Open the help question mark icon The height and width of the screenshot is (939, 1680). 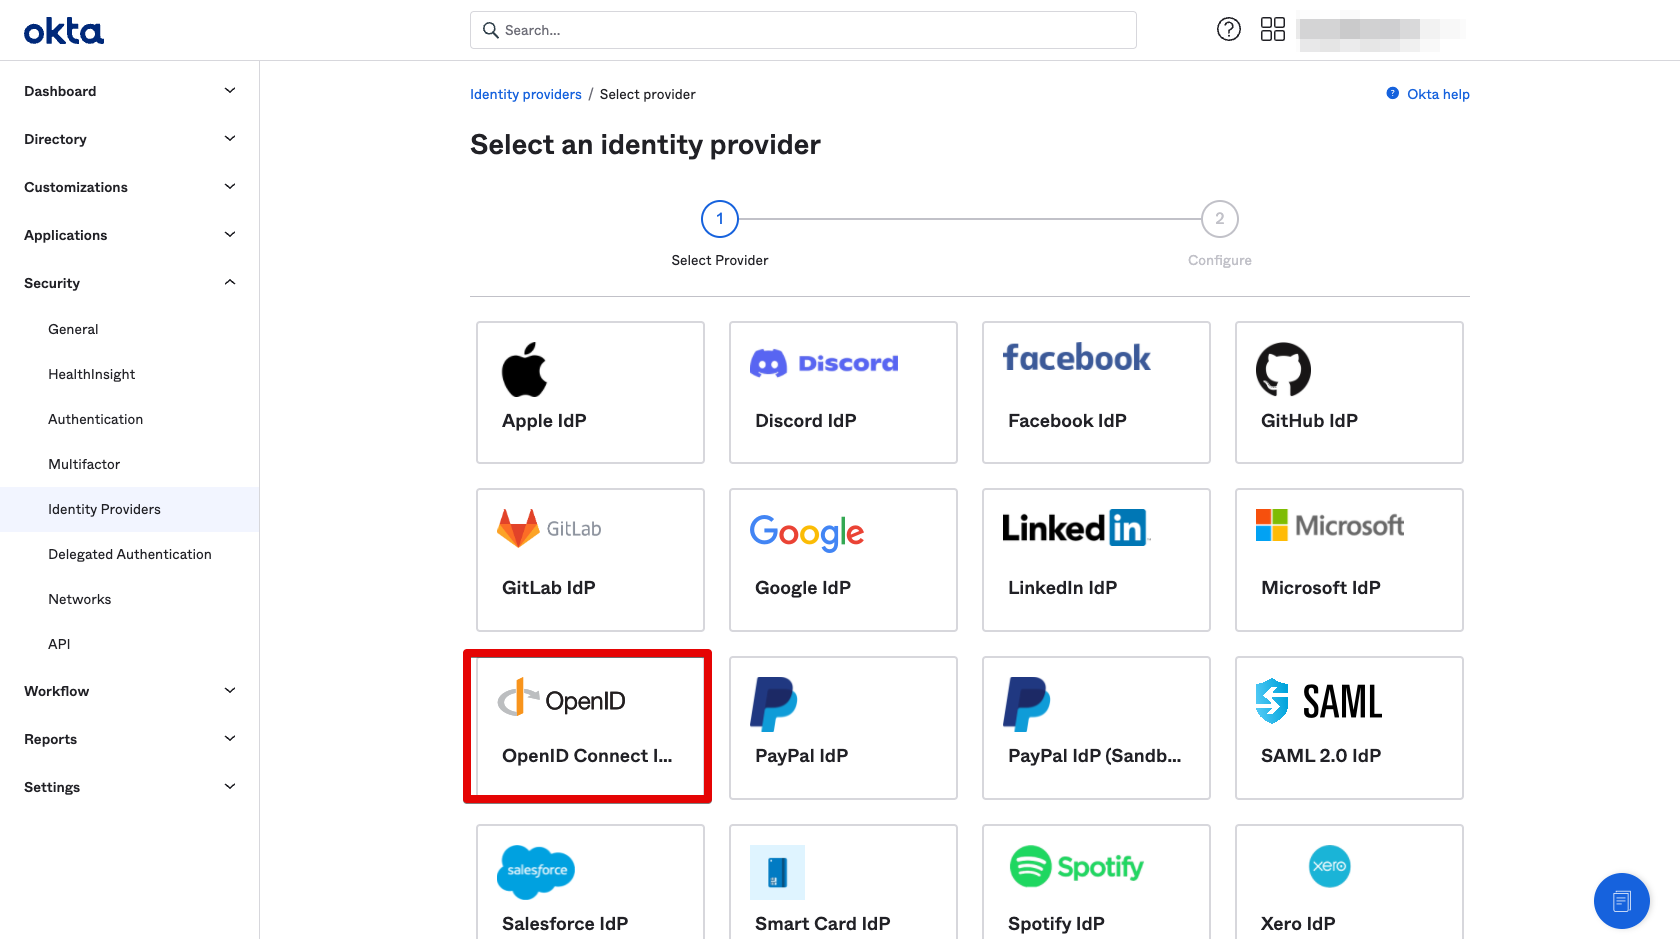(x=1228, y=30)
